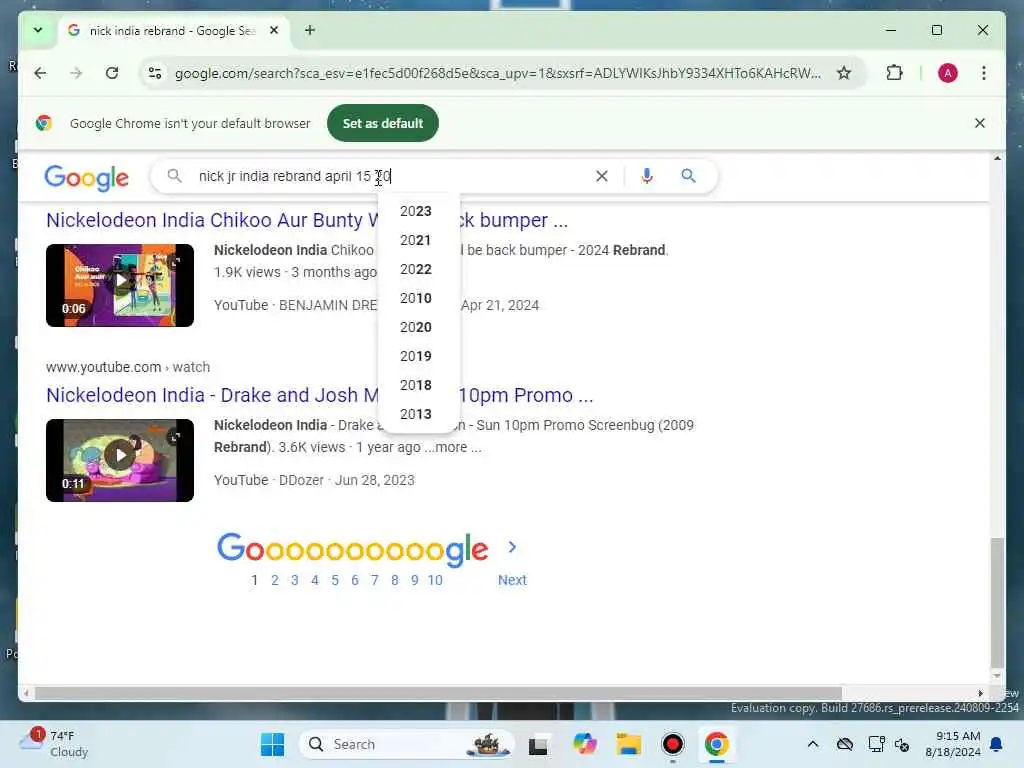
Task: Click the Chrome icon in the taskbar
Action: pos(716,744)
